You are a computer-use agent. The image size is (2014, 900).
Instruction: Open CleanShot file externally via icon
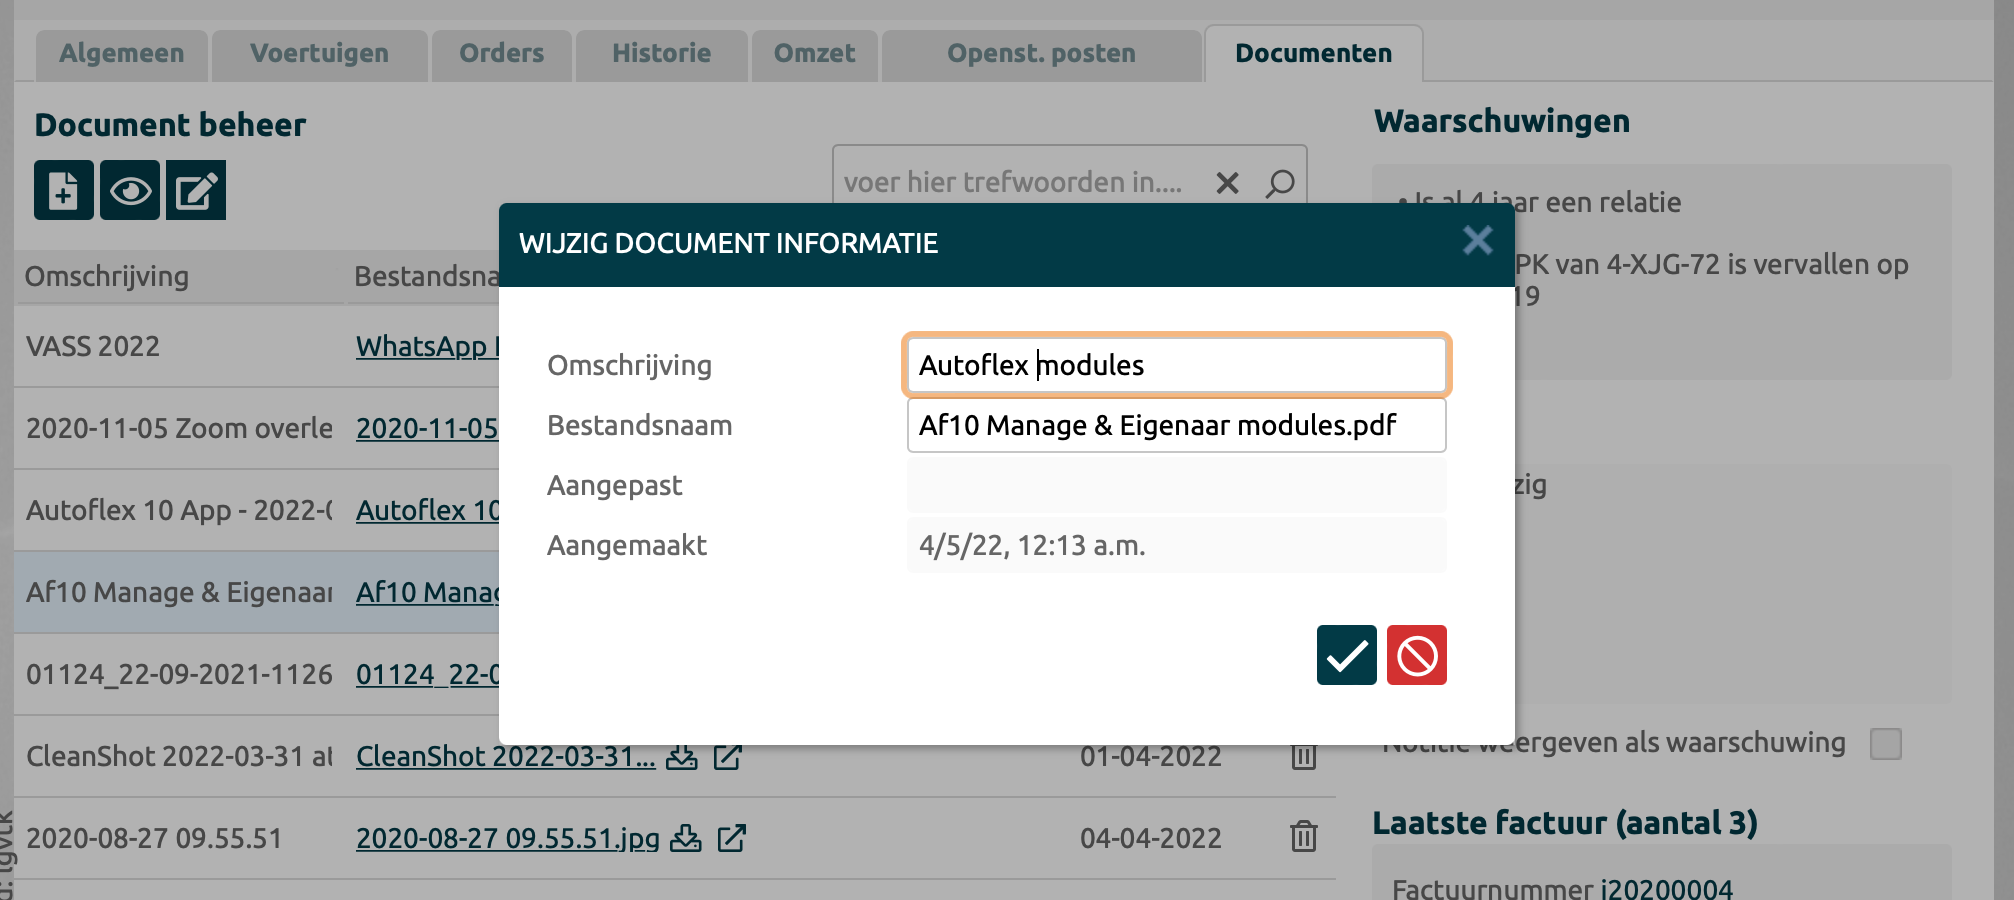point(728,757)
